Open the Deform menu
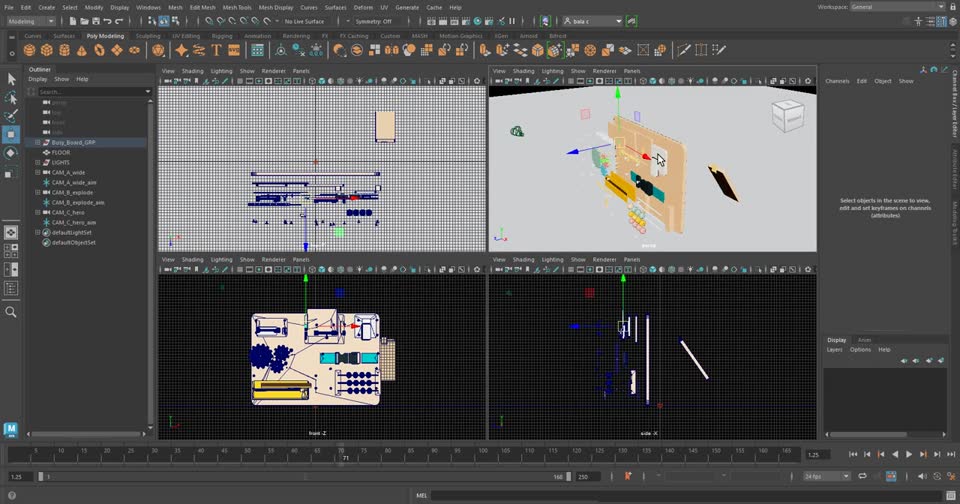This screenshot has height=504, width=960. pos(363,7)
